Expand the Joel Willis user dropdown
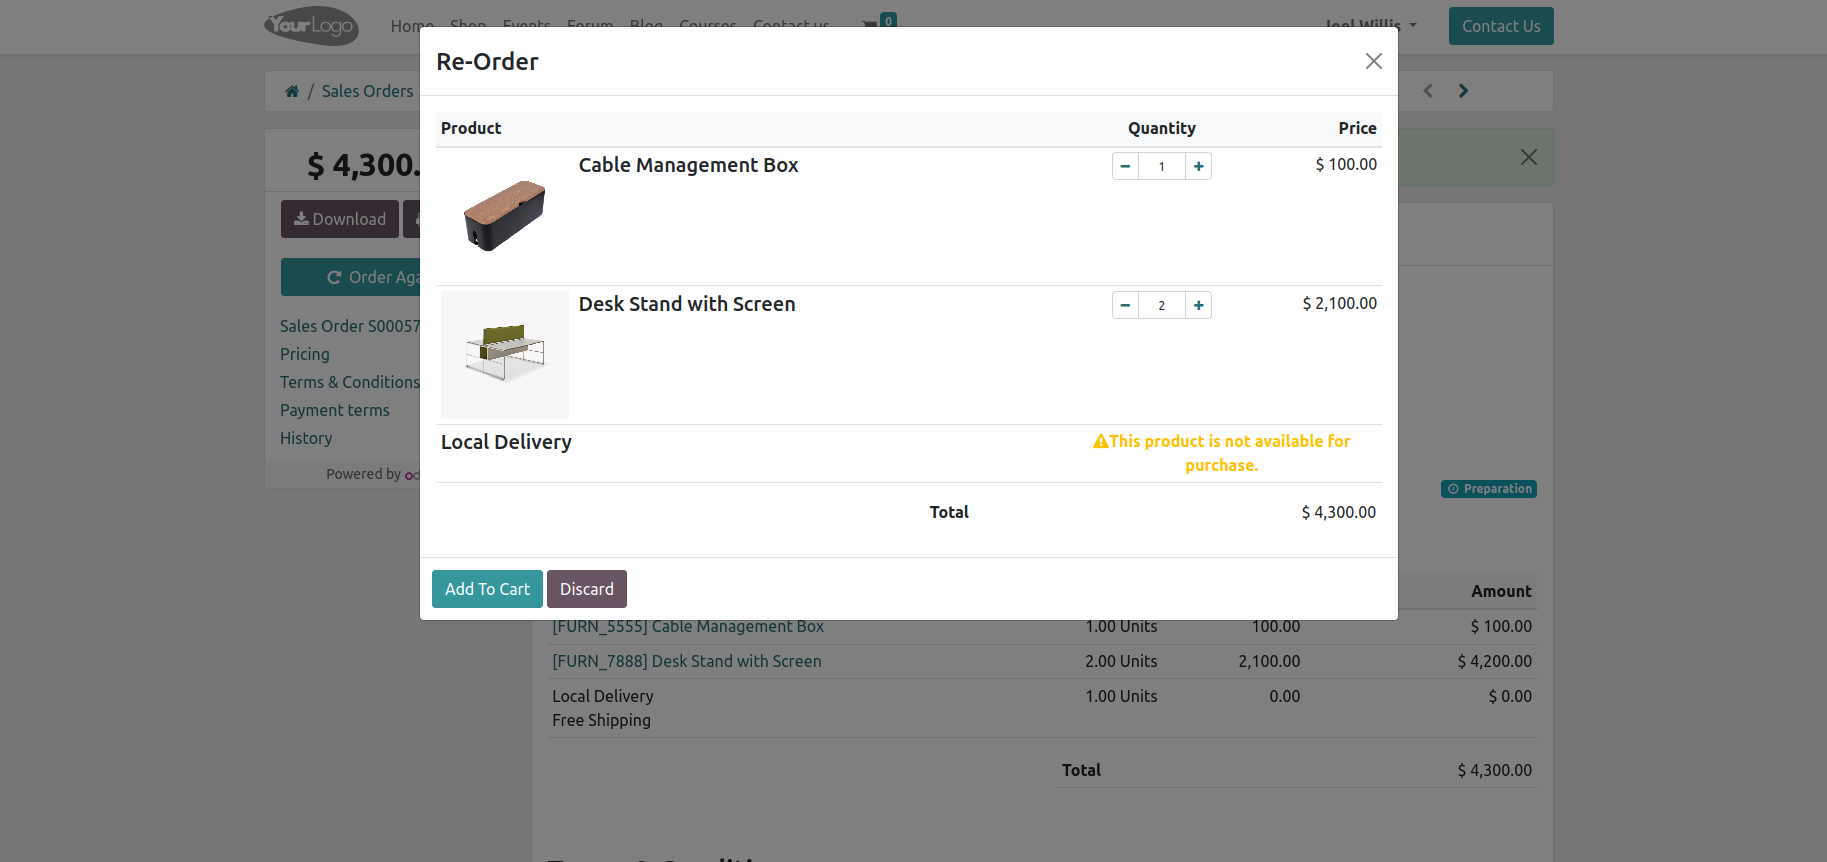The image size is (1827, 862). pyautogui.click(x=1371, y=25)
